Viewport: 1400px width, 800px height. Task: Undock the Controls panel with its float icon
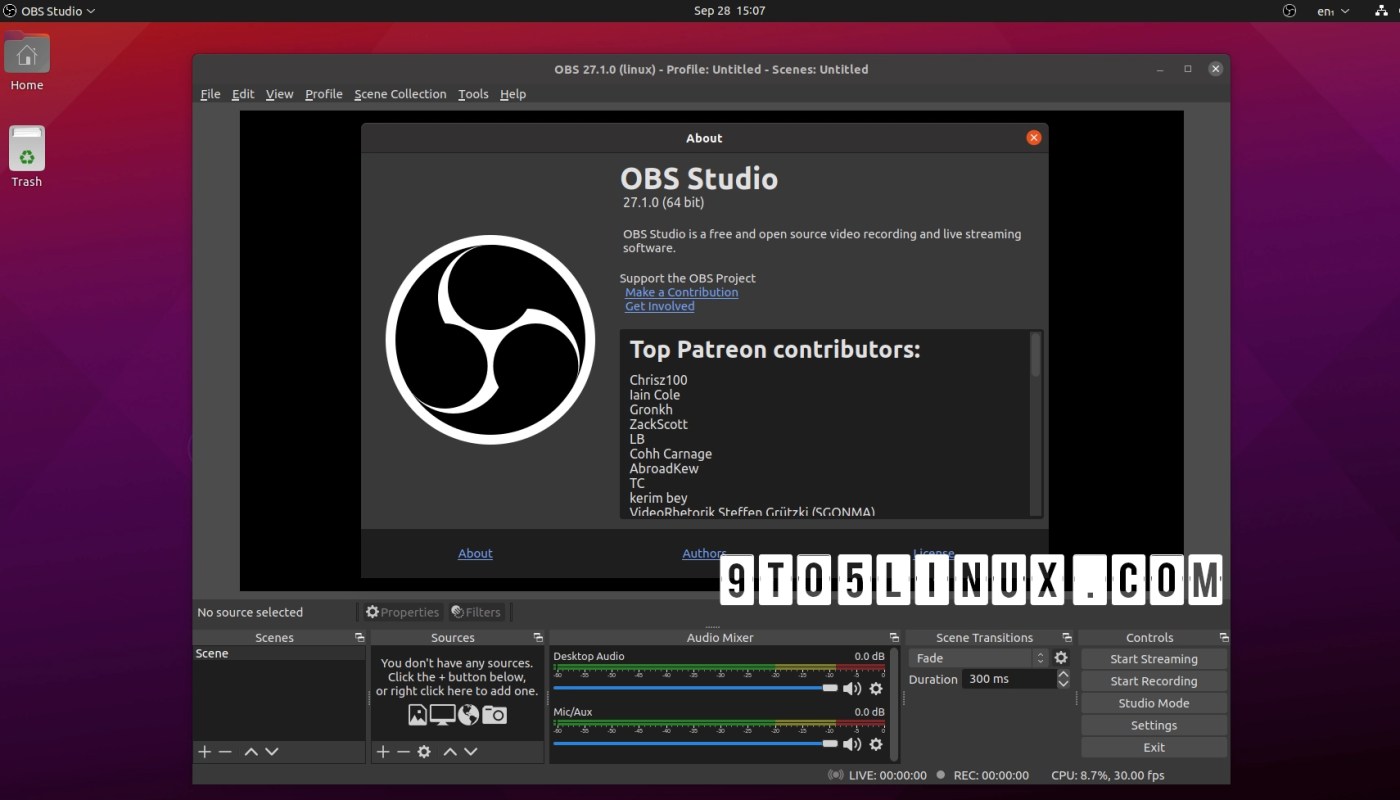(1224, 638)
